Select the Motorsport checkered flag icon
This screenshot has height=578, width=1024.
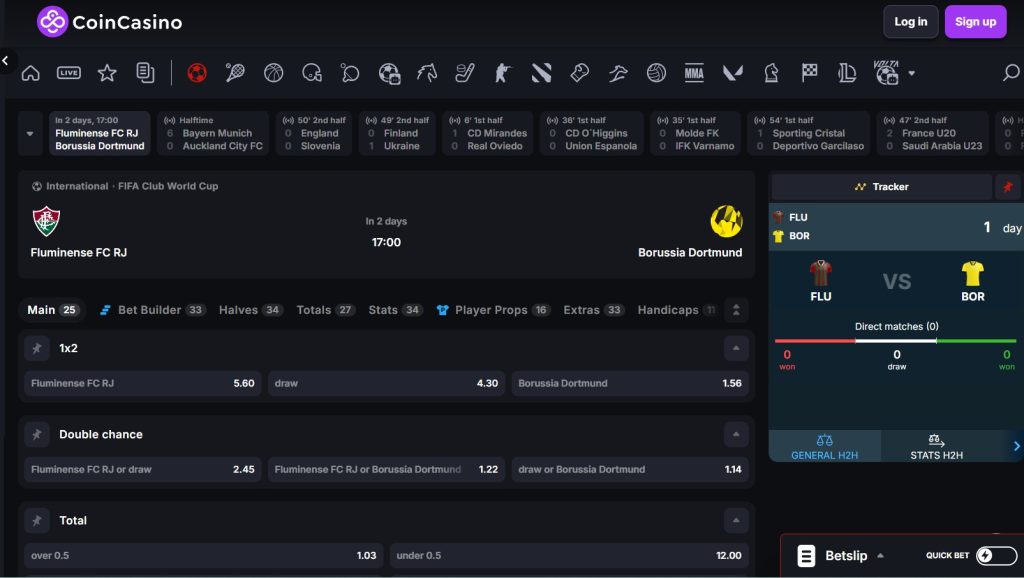click(x=809, y=72)
